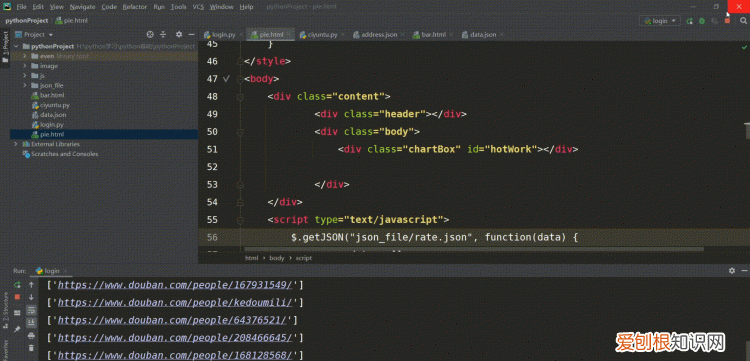Close the pie.html editor tab
This screenshot has width=750, height=361.
pos(288,35)
